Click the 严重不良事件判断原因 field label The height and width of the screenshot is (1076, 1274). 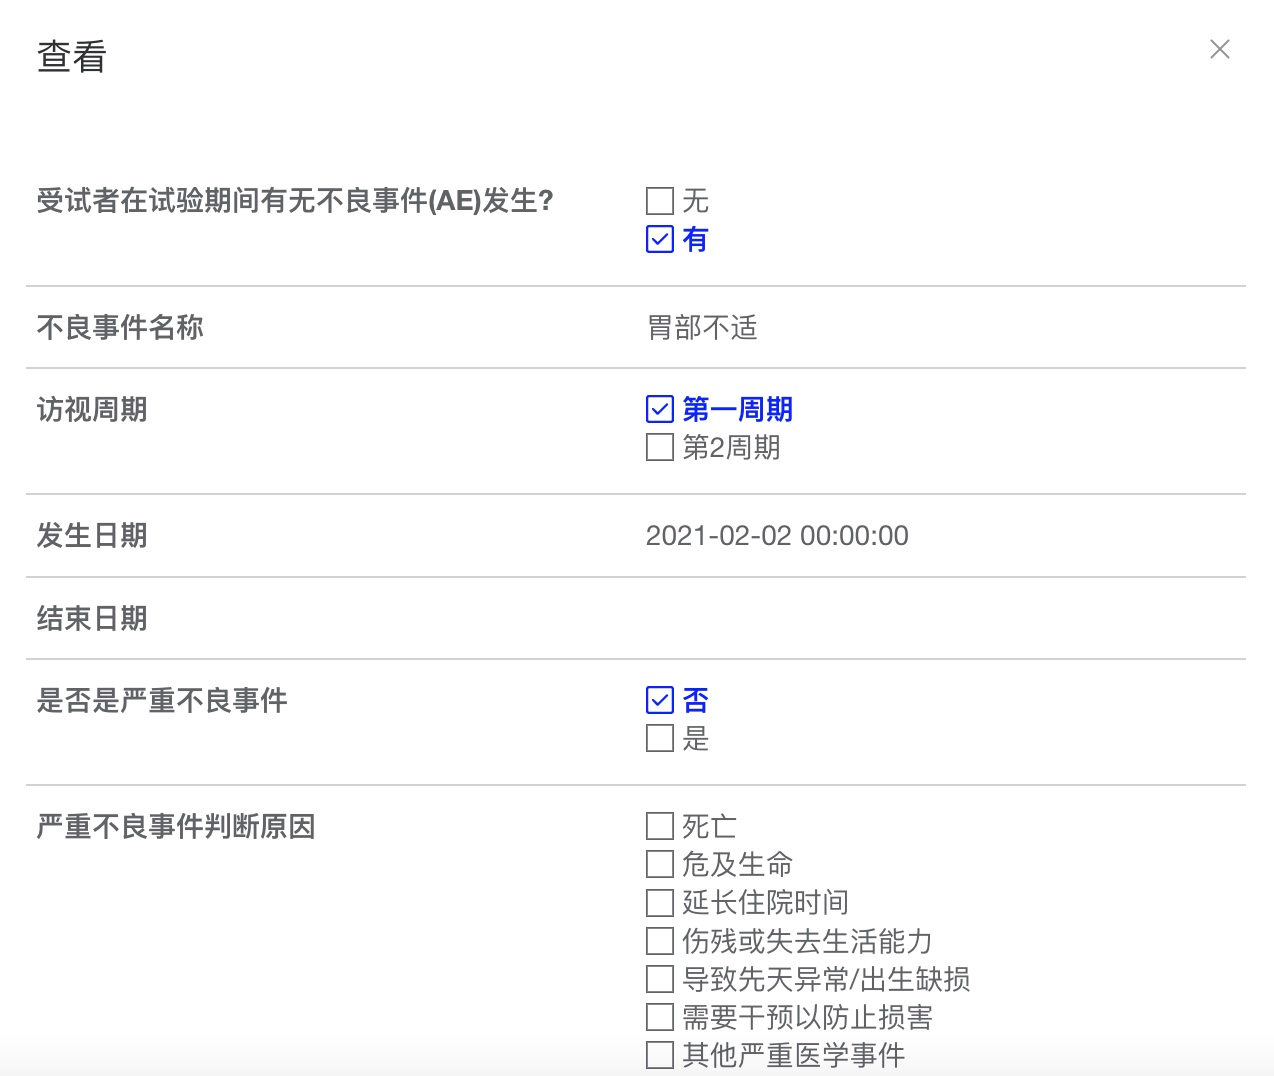(176, 827)
